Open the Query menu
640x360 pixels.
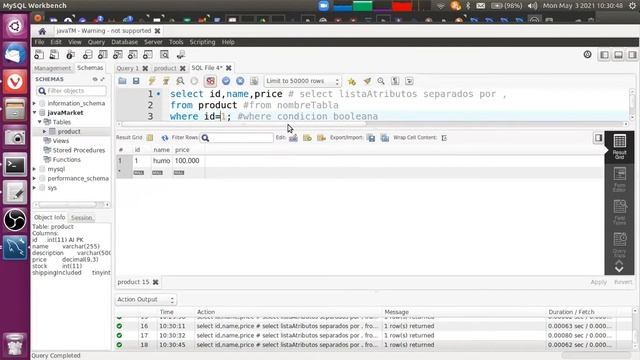96,42
